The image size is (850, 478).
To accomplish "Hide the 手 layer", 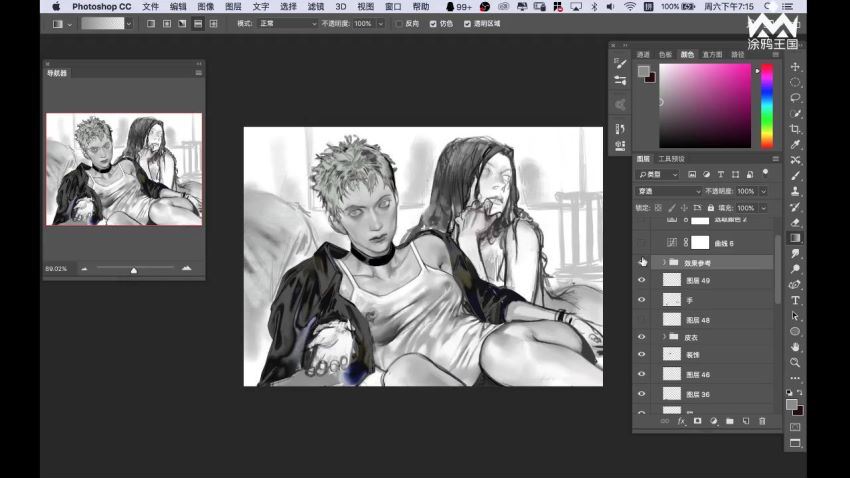I will (642, 300).
